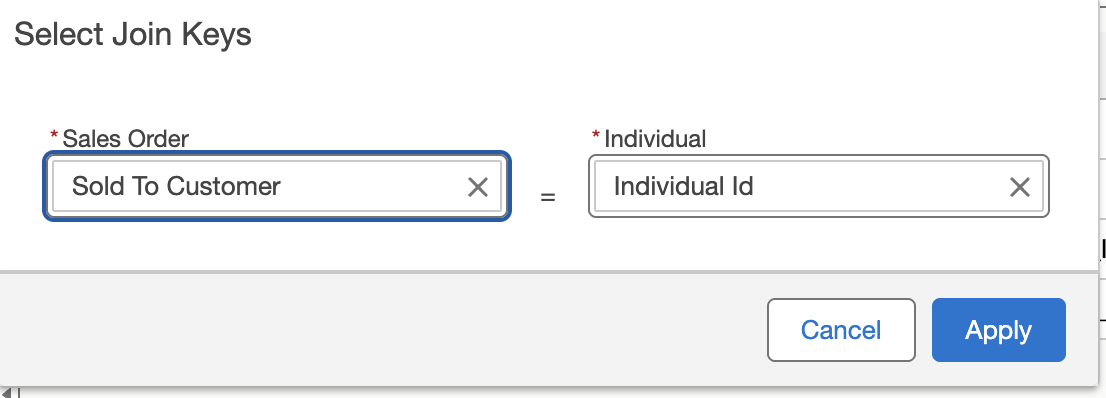
Task: Click the red asterisk beside Individual
Action: click(596, 135)
